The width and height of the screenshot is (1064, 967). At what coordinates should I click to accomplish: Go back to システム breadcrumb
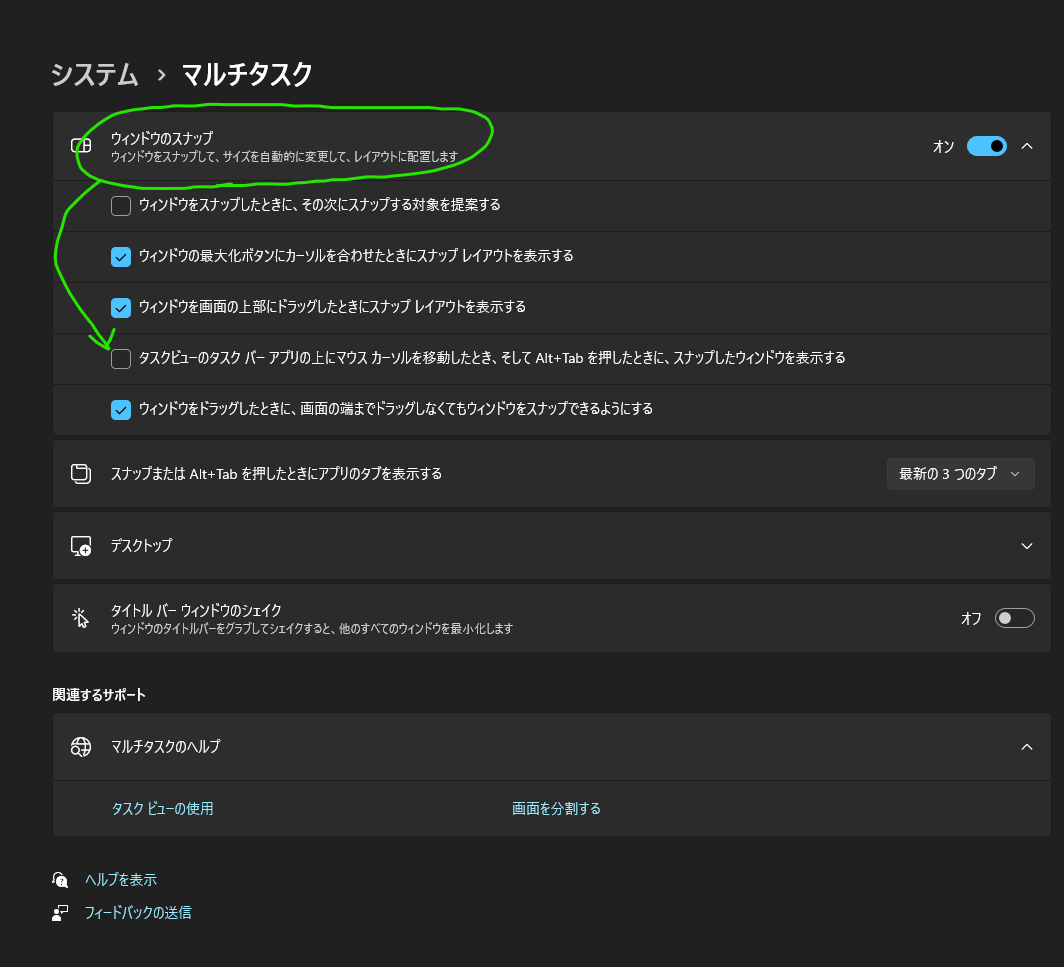tap(94, 74)
